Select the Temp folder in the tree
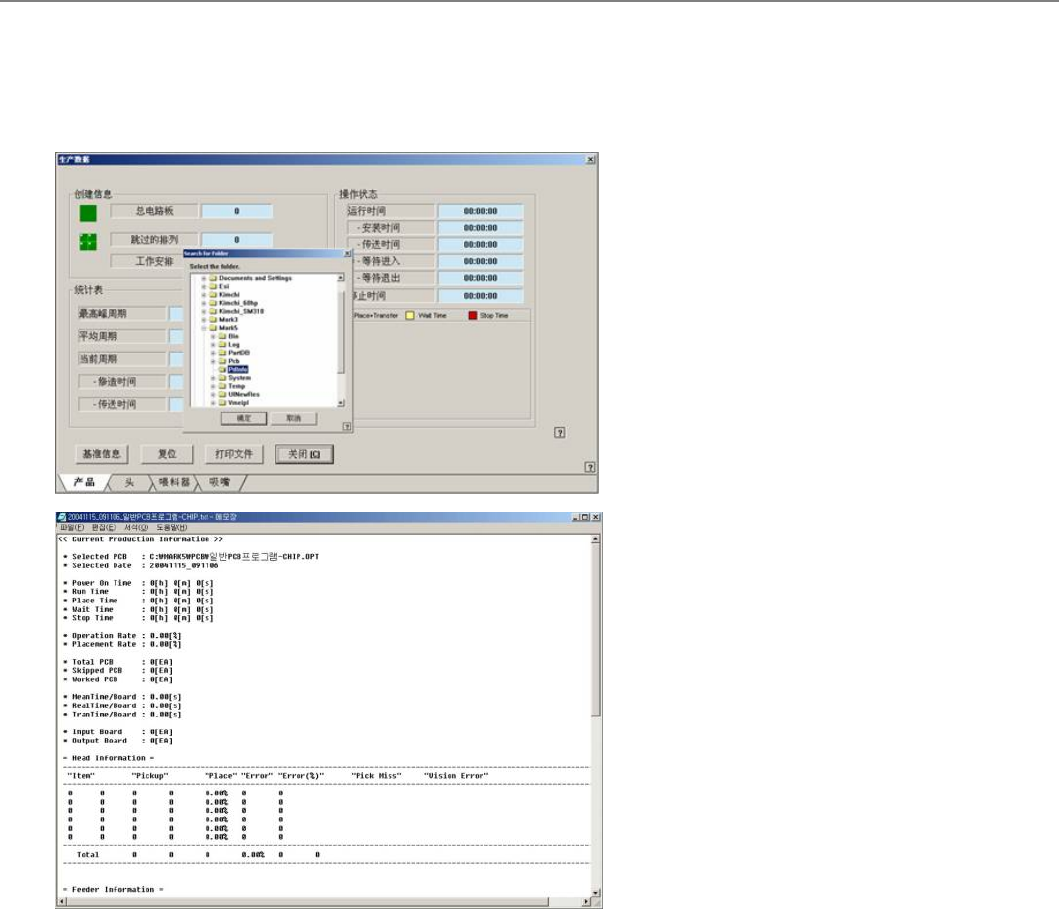The image size is (1059, 909). (236, 386)
